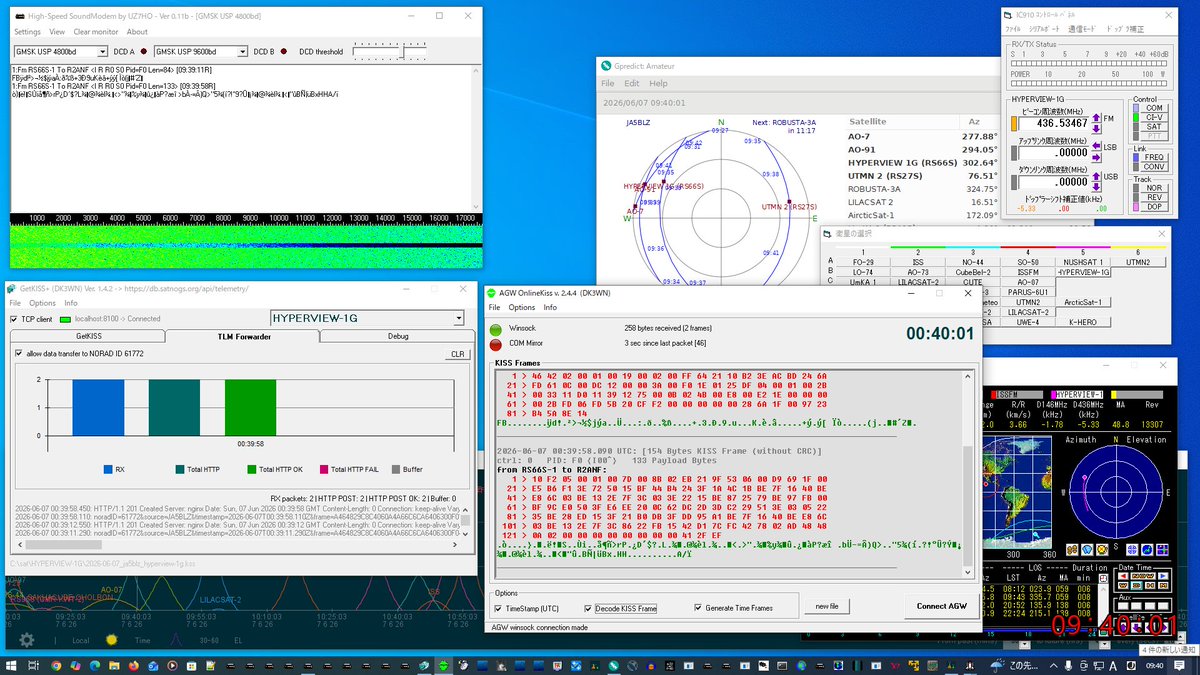The height and width of the screenshot is (675, 1200).
Task: Click the downlink frequency up arrow next to USB
Action: 1096,177
